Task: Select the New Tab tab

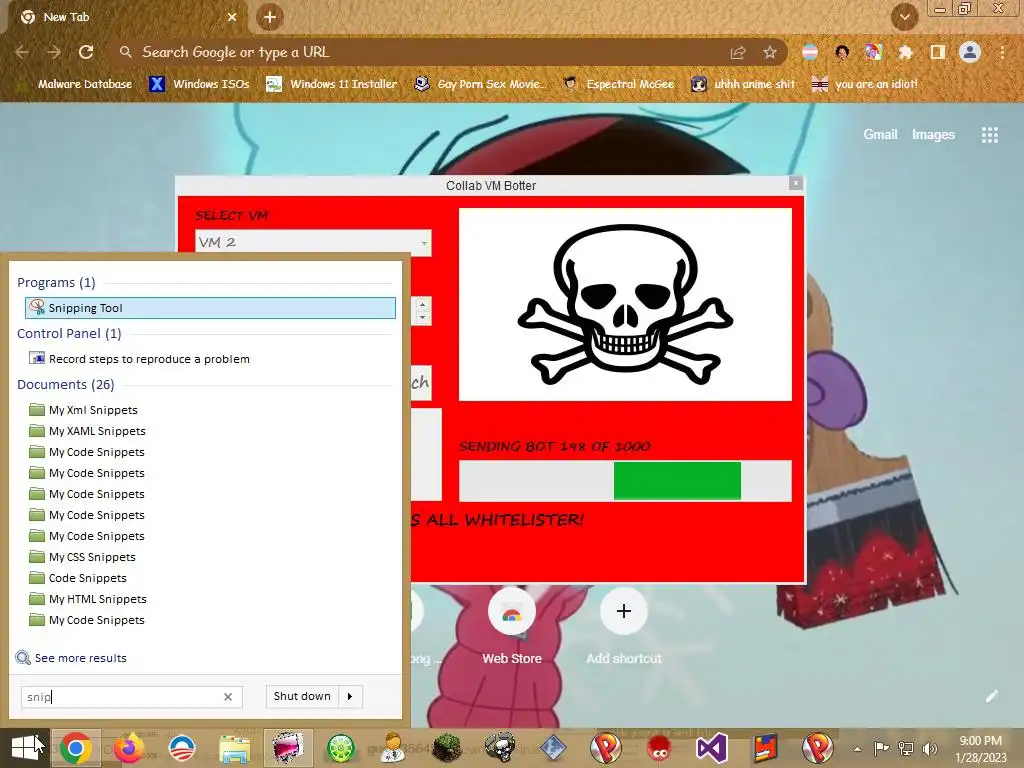Action: click(128, 17)
